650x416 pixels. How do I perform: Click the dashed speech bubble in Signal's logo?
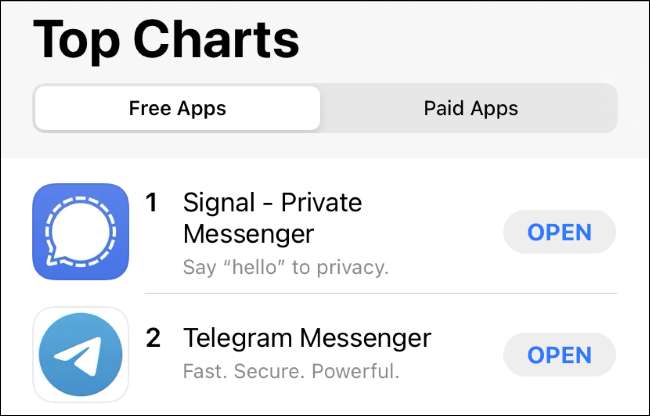coord(80,230)
